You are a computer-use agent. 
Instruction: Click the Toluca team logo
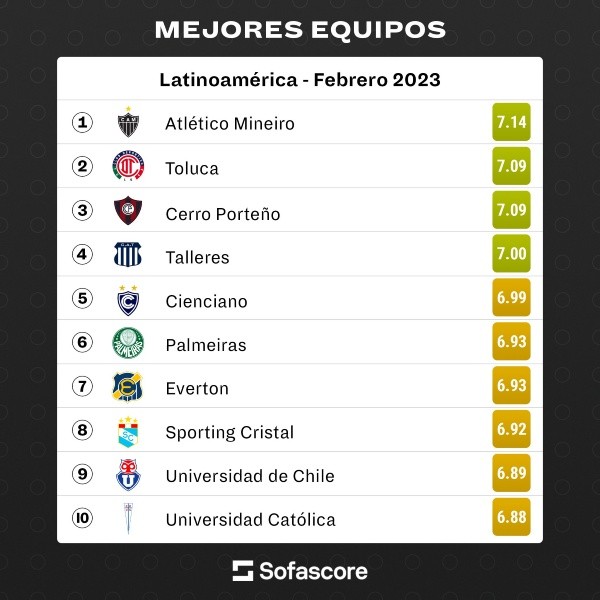pyautogui.click(x=127, y=167)
